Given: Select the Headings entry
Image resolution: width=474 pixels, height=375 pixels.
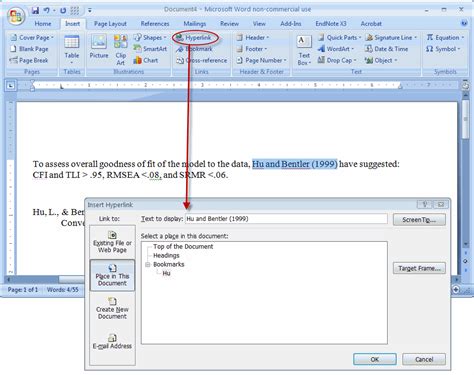Looking at the screenshot, I should (x=166, y=256).
